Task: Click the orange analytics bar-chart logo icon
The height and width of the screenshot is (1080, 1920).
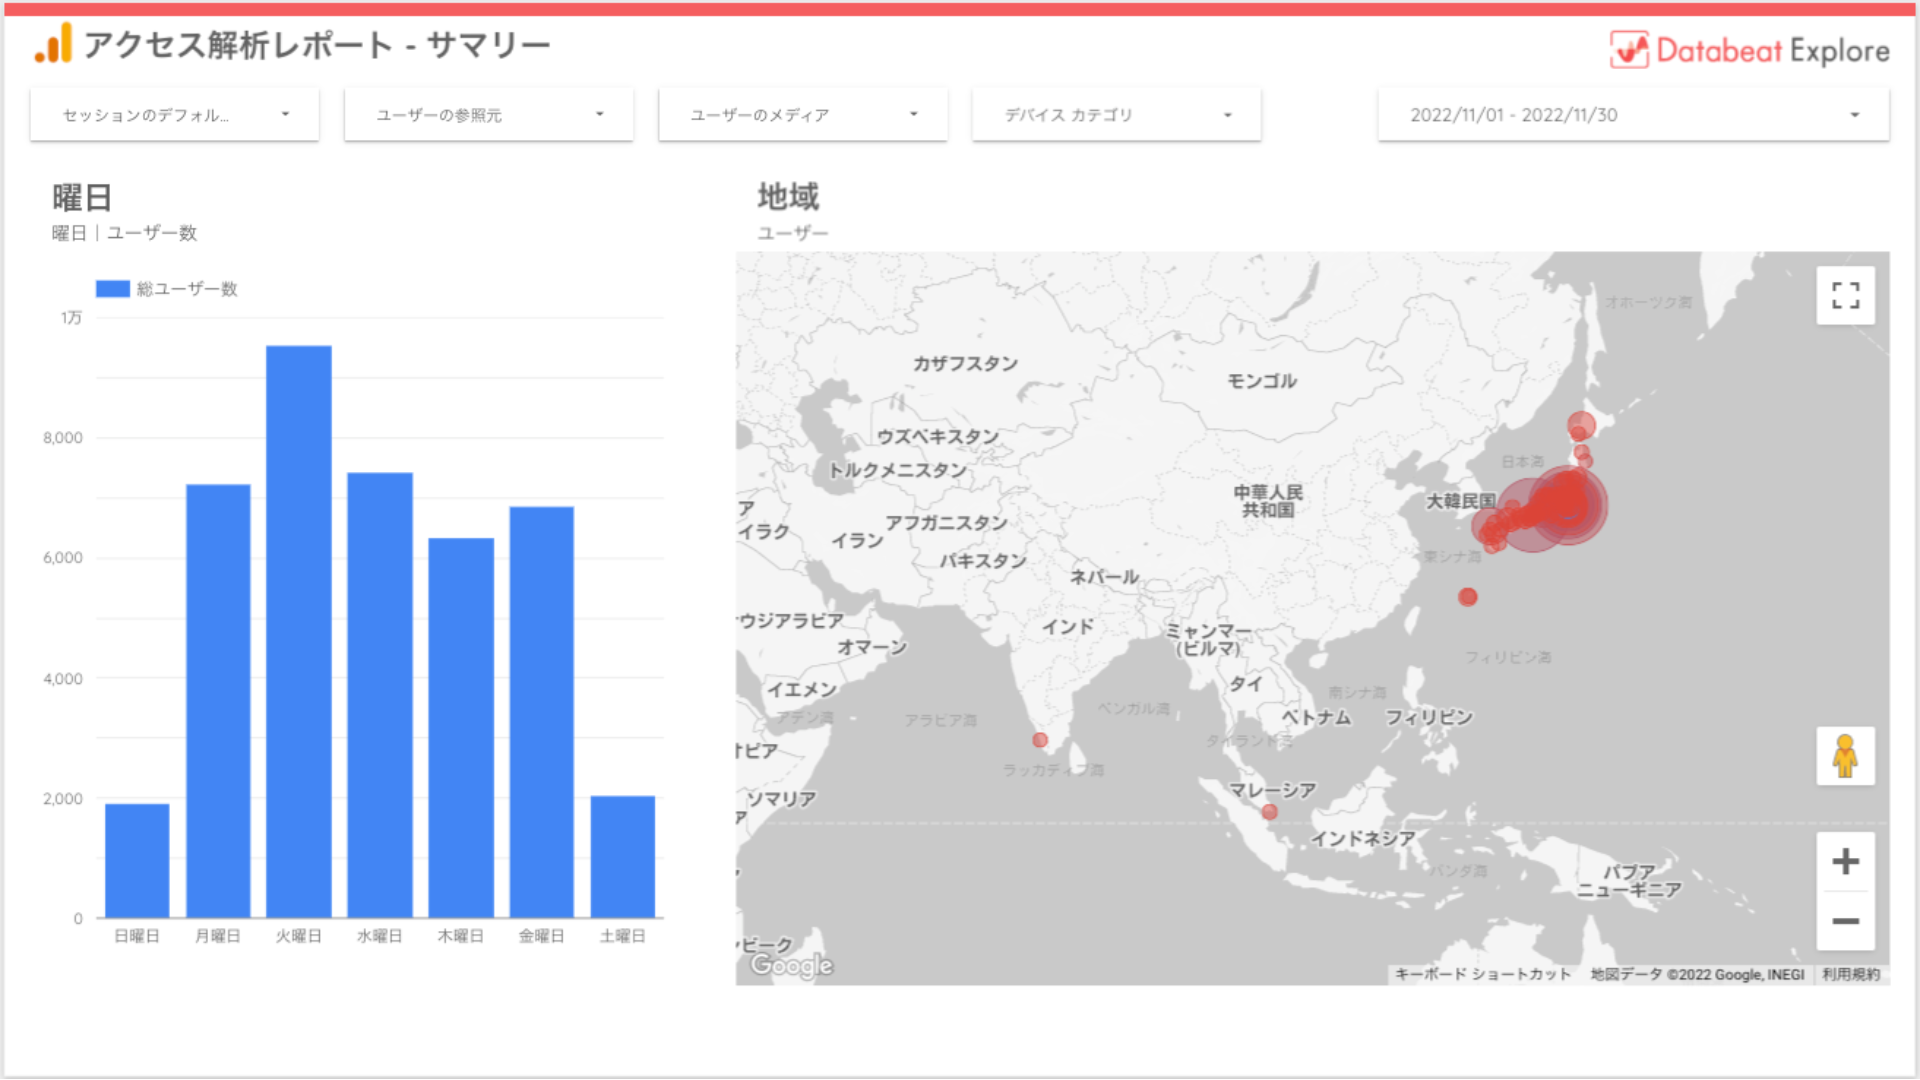Action: coord(54,44)
